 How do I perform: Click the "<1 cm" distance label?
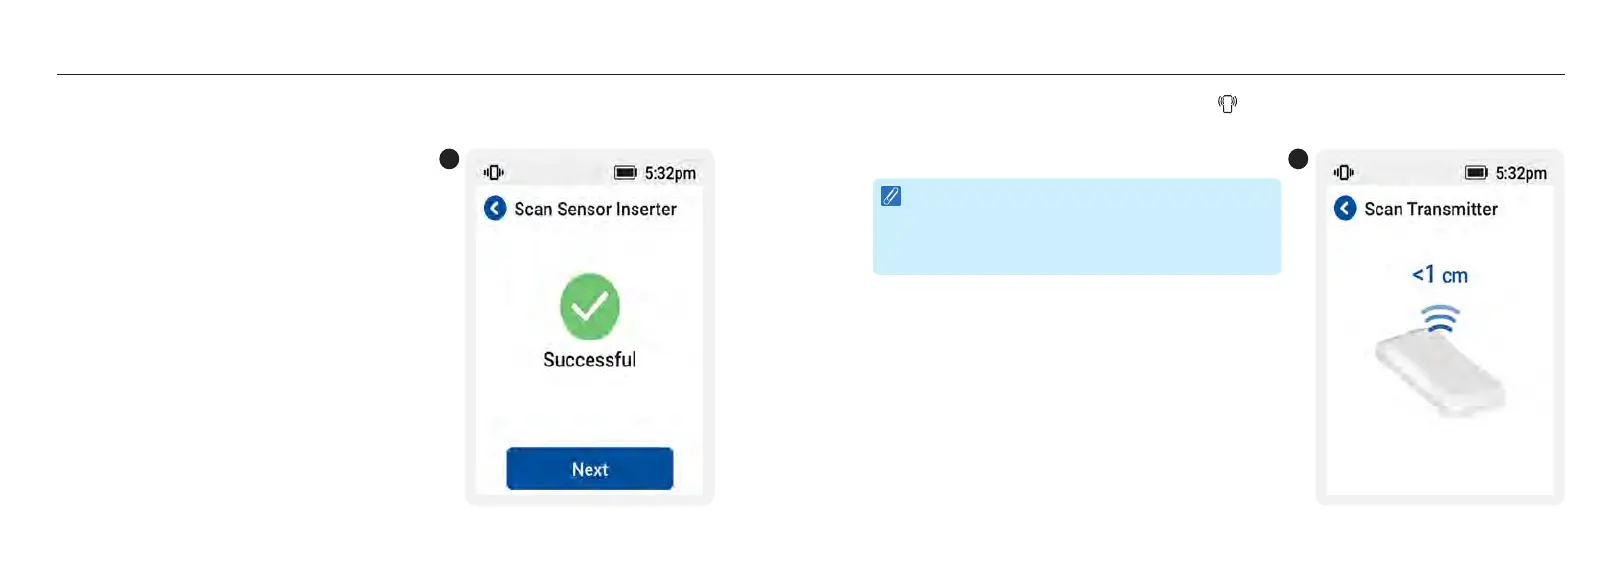[x=1440, y=275]
